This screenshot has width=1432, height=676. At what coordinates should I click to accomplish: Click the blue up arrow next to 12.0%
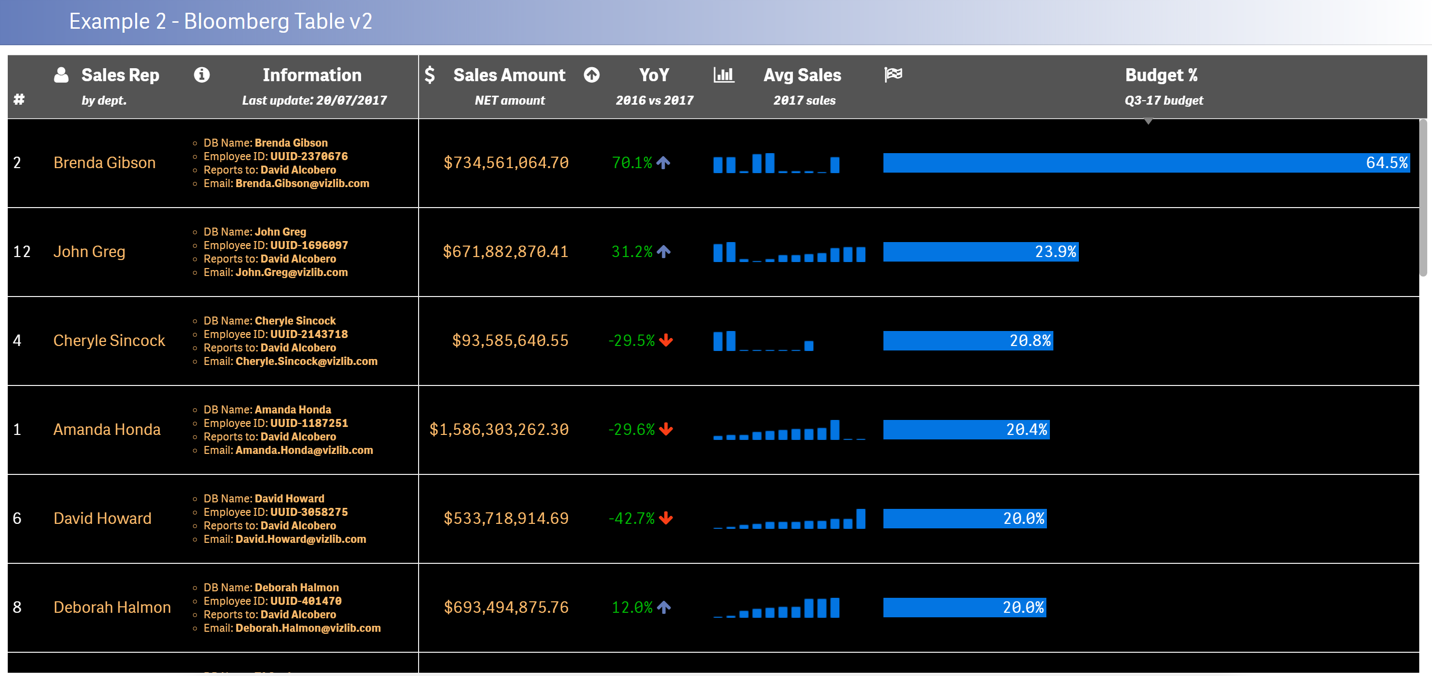[x=664, y=608]
